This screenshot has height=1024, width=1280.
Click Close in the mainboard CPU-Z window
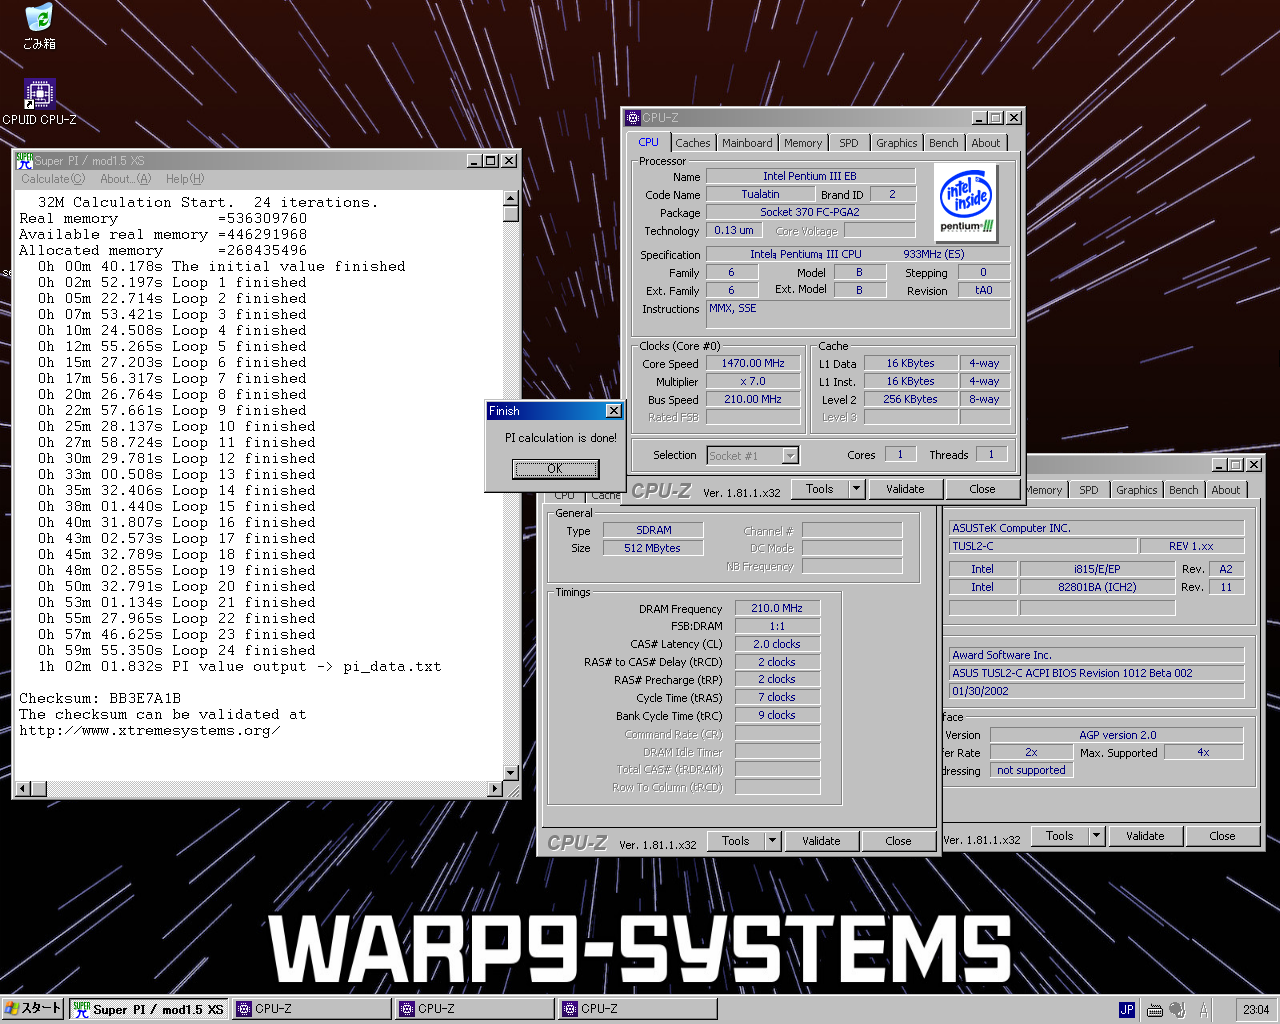[1222, 836]
